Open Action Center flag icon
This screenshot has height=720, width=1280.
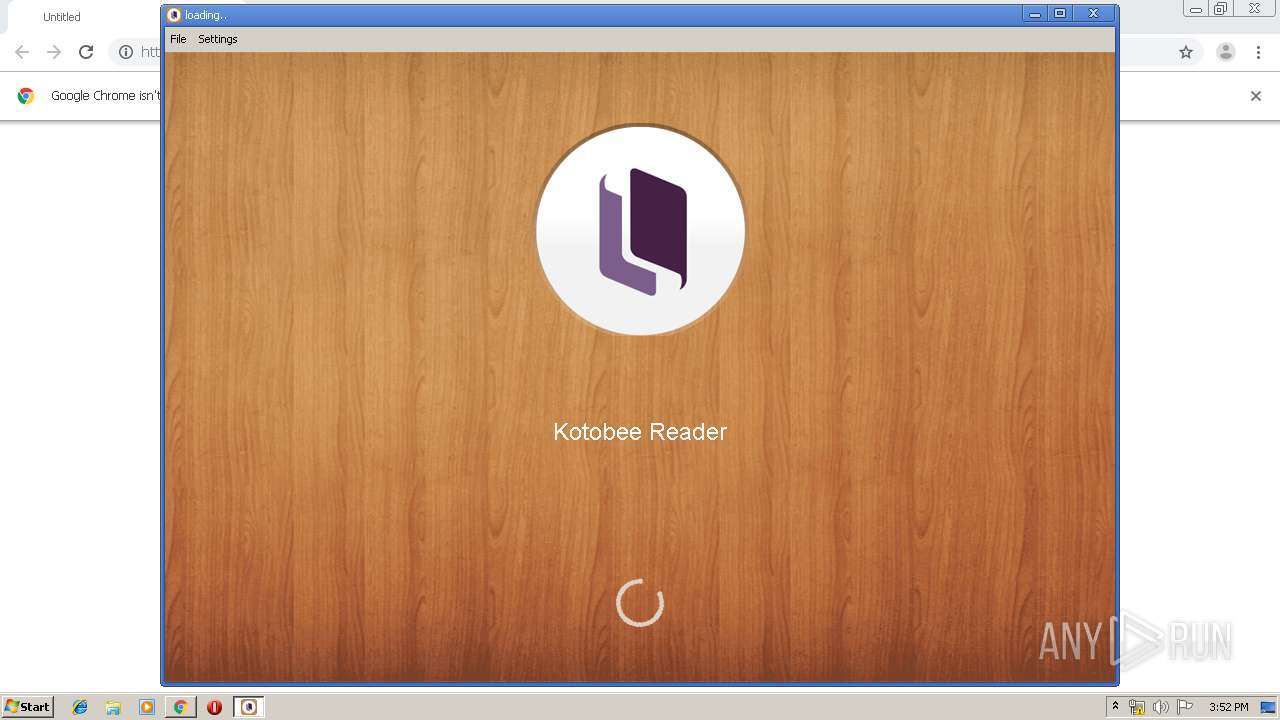coord(1185,707)
